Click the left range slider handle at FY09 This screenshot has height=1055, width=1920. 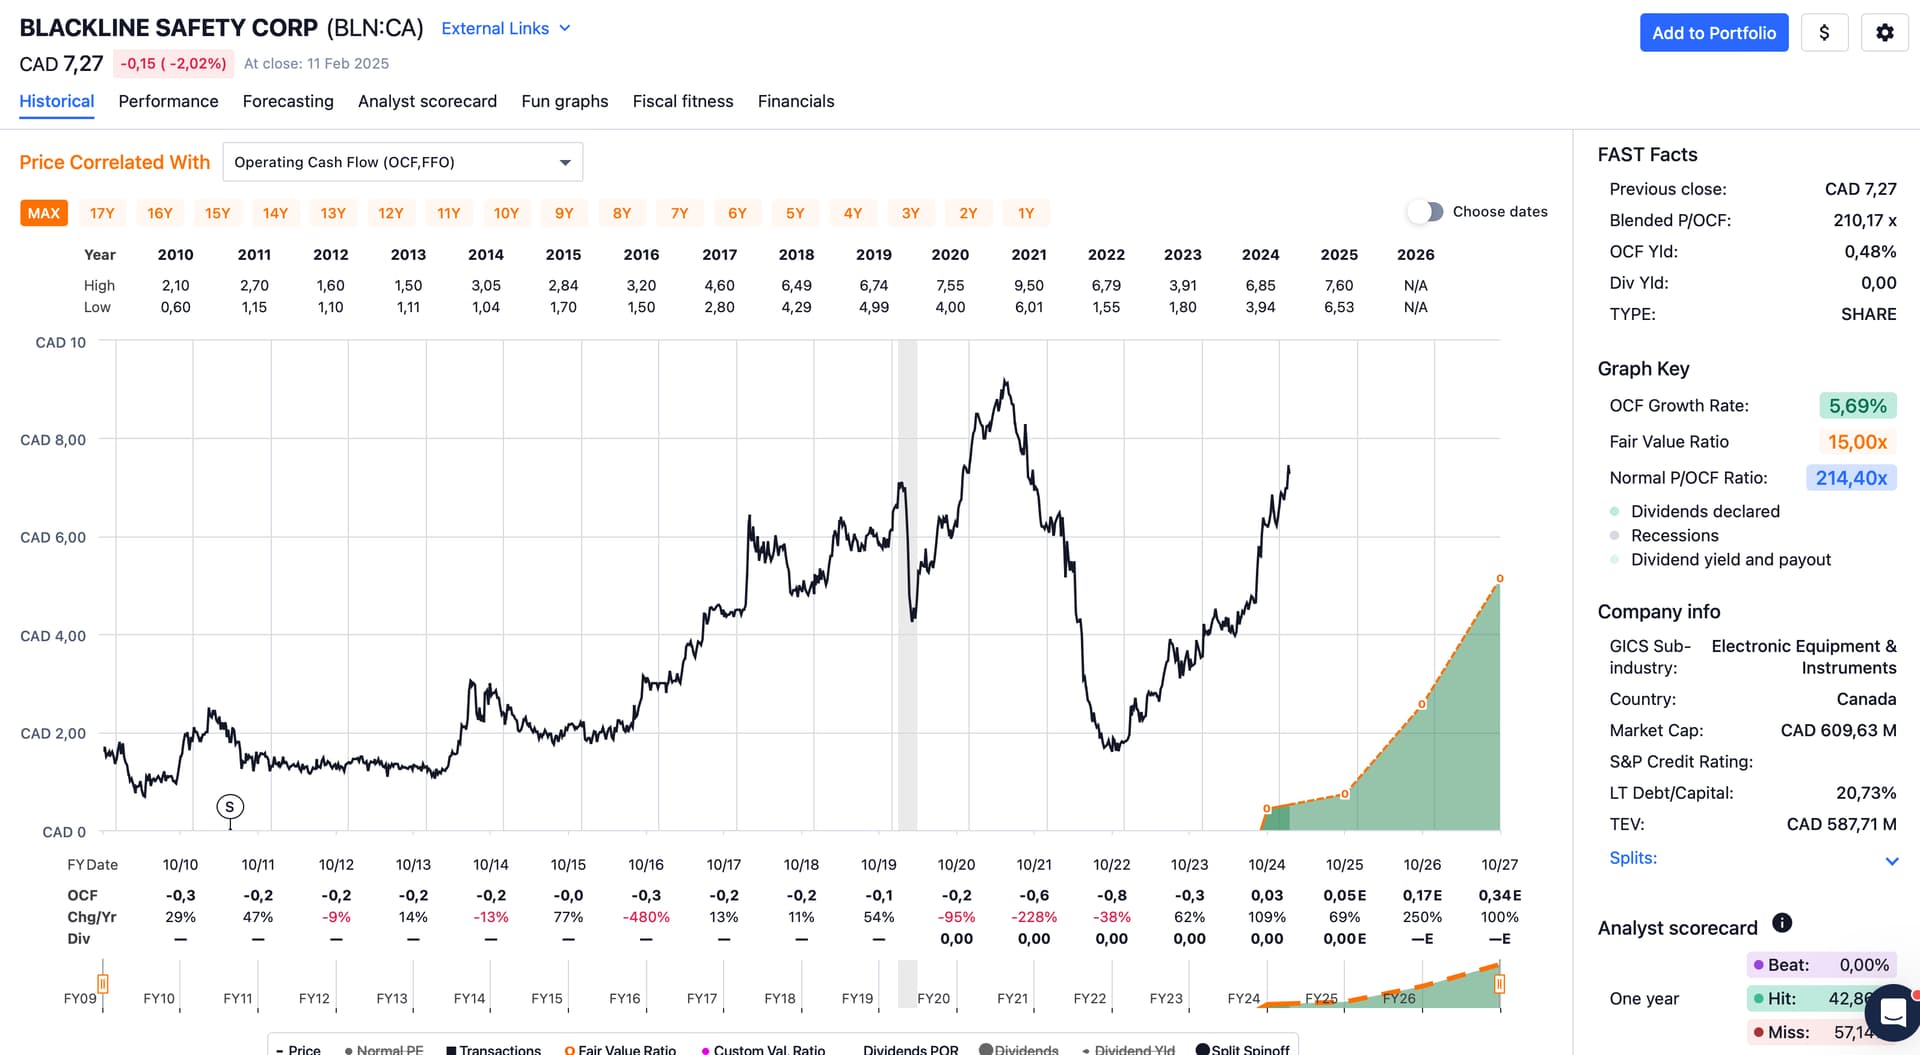[x=102, y=984]
